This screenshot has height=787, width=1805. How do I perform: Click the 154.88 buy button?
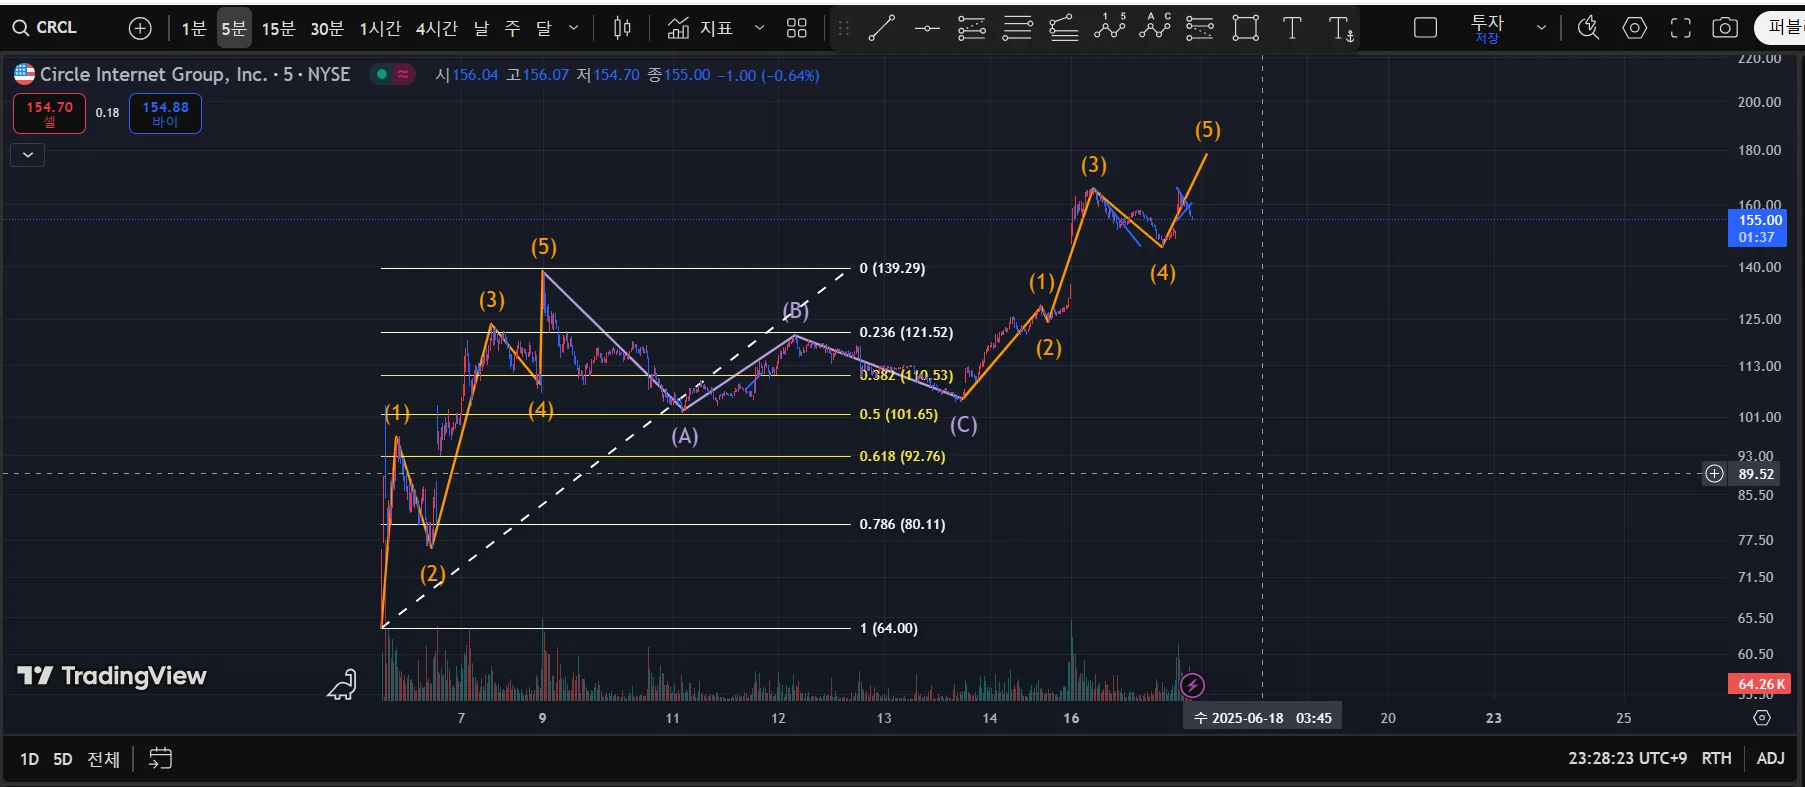coord(165,113)
